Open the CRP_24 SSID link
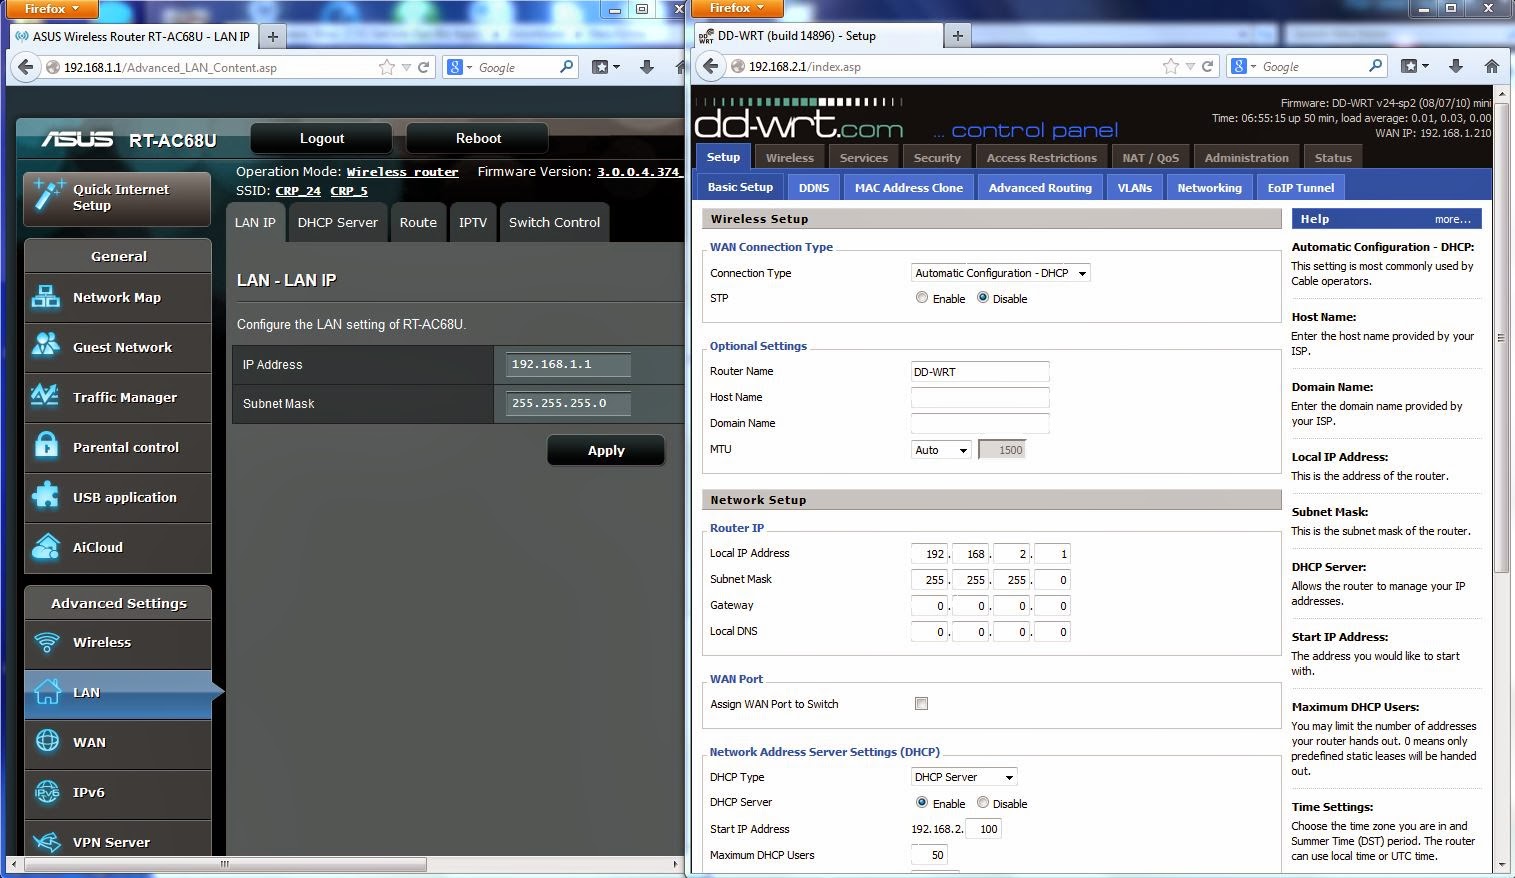1515x878 pixels. [298, 191]
